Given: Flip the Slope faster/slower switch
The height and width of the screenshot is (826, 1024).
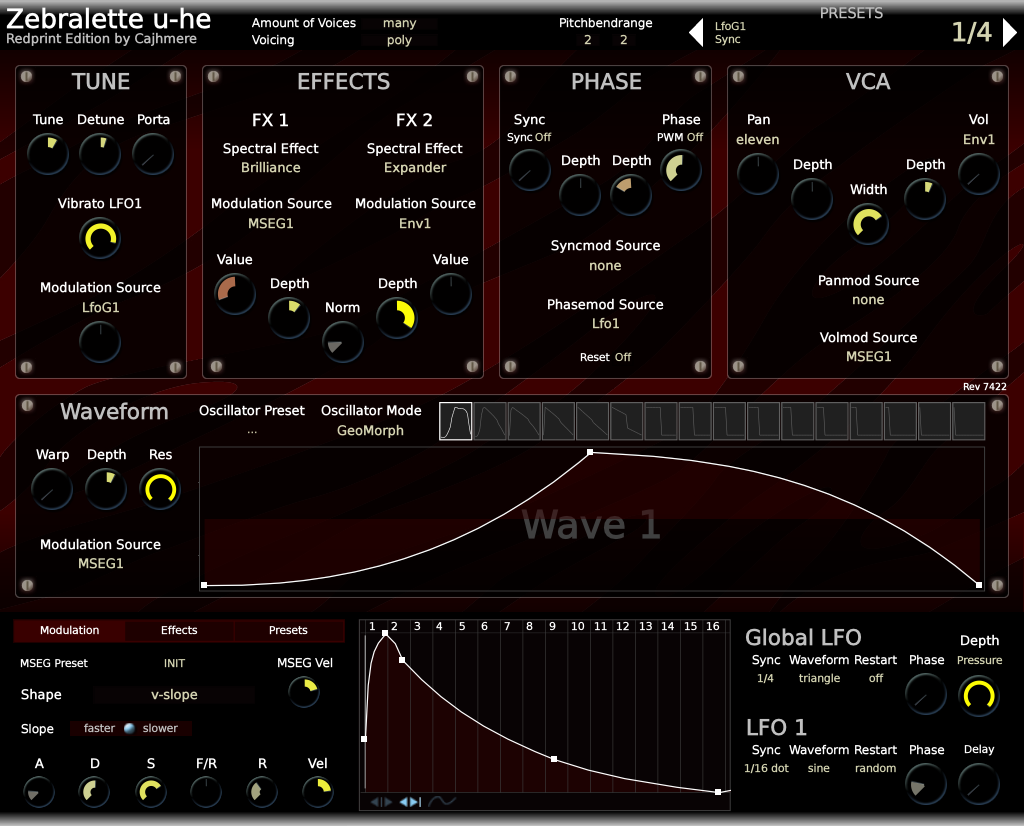Looking at the screenshot, I should (x=130, y=728).
